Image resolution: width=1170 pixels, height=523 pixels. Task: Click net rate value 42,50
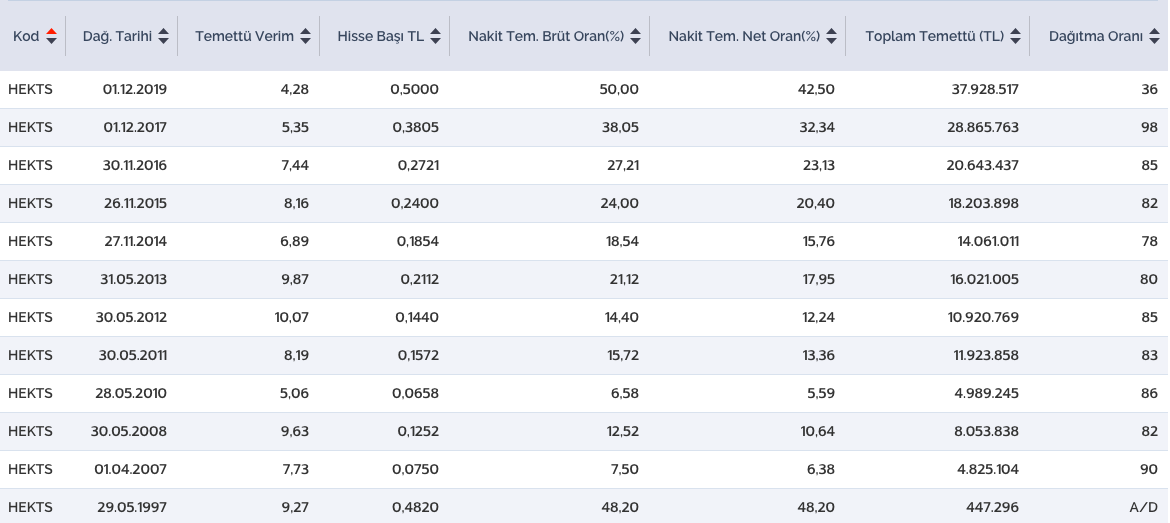tap(816, 90)
